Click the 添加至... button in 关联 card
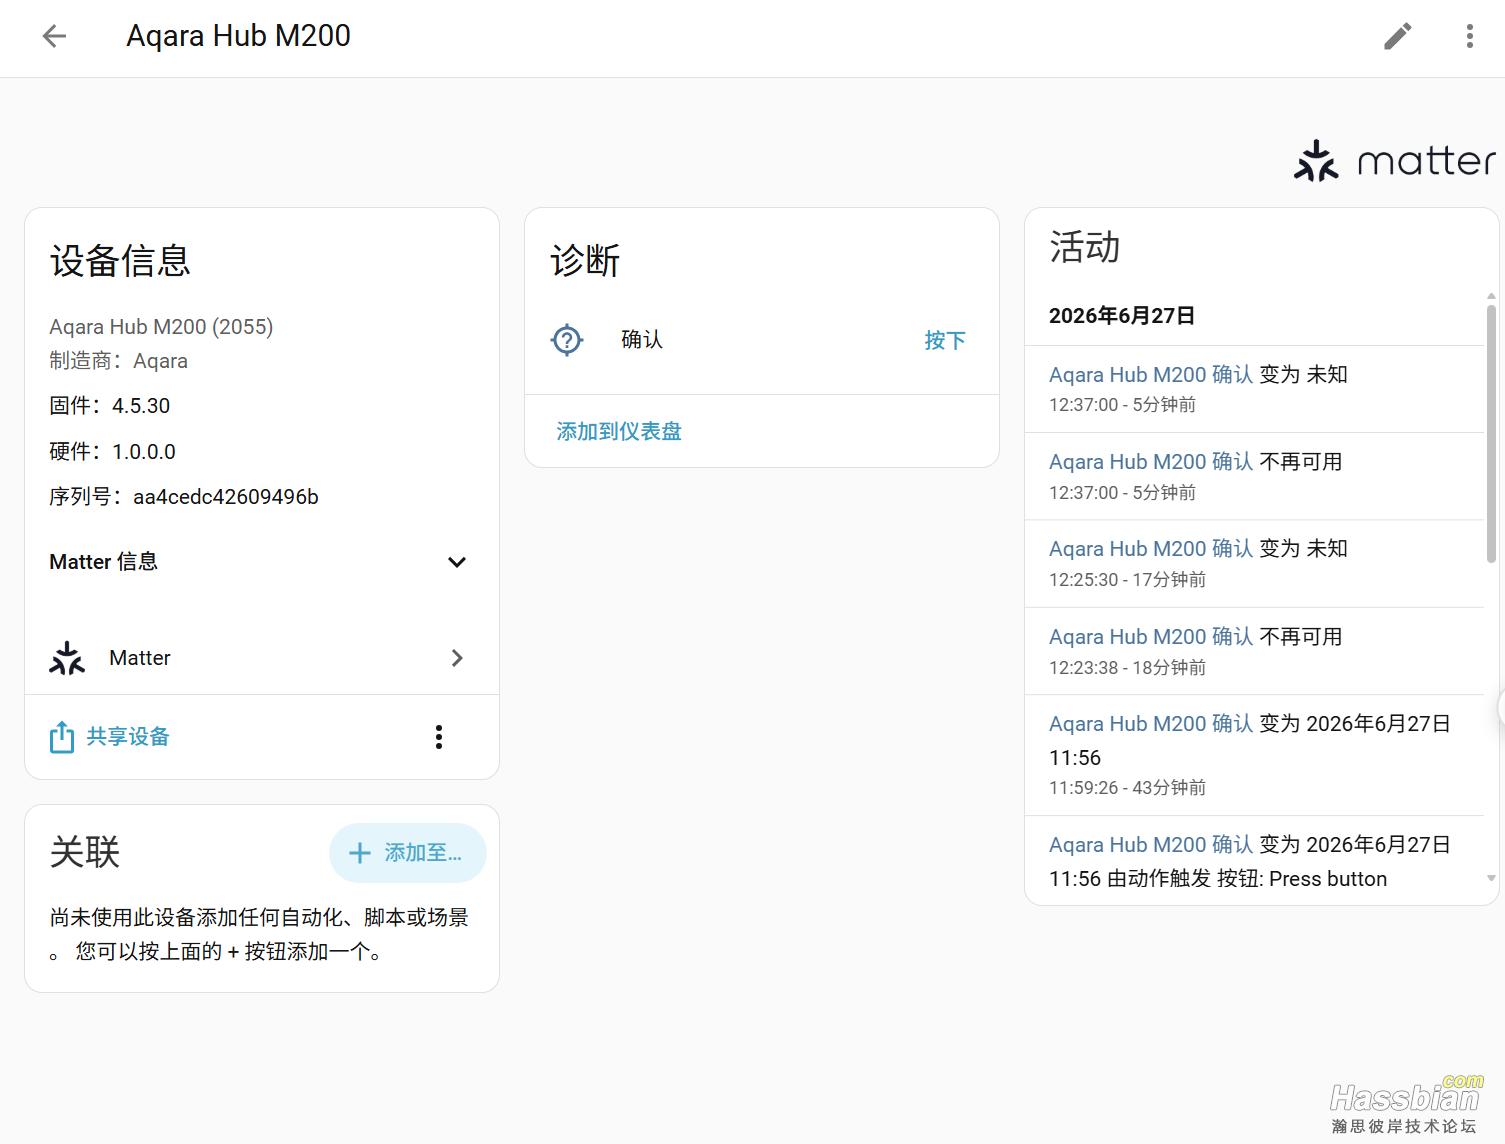This screenshot has width=1505, height=1144. 408,853
